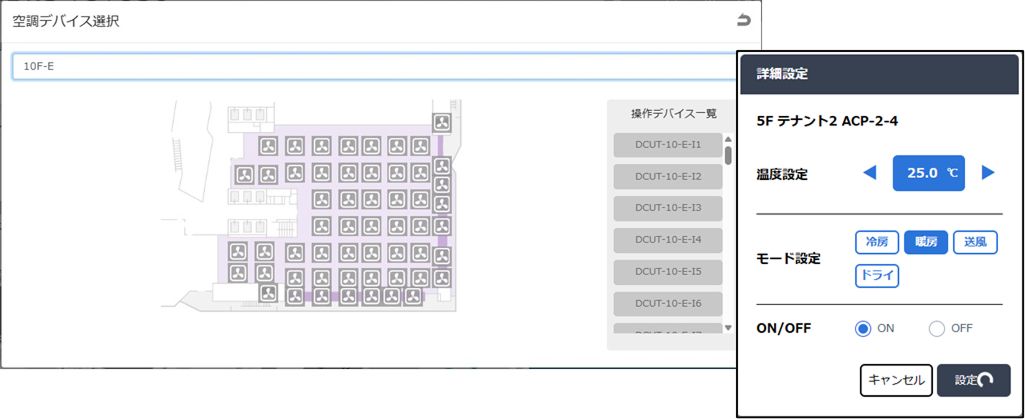Click the 25.0 ℃ temperature value
Screen dimensions: 1025x419
coord(928,173)
